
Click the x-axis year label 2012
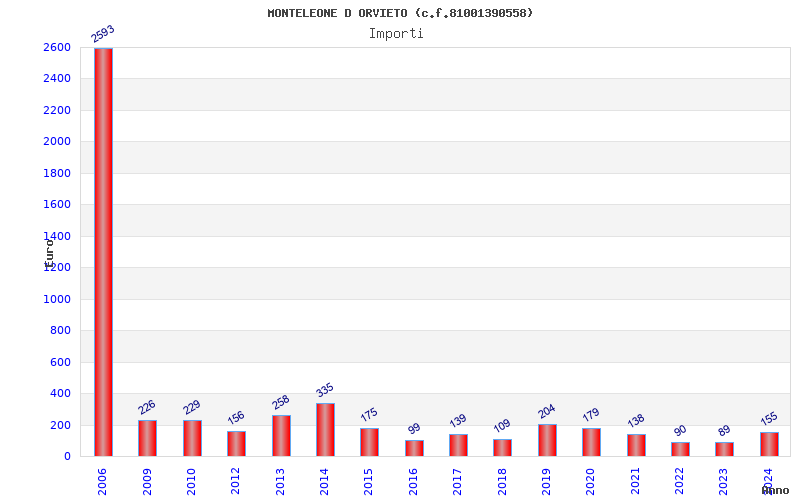point(235,482)
